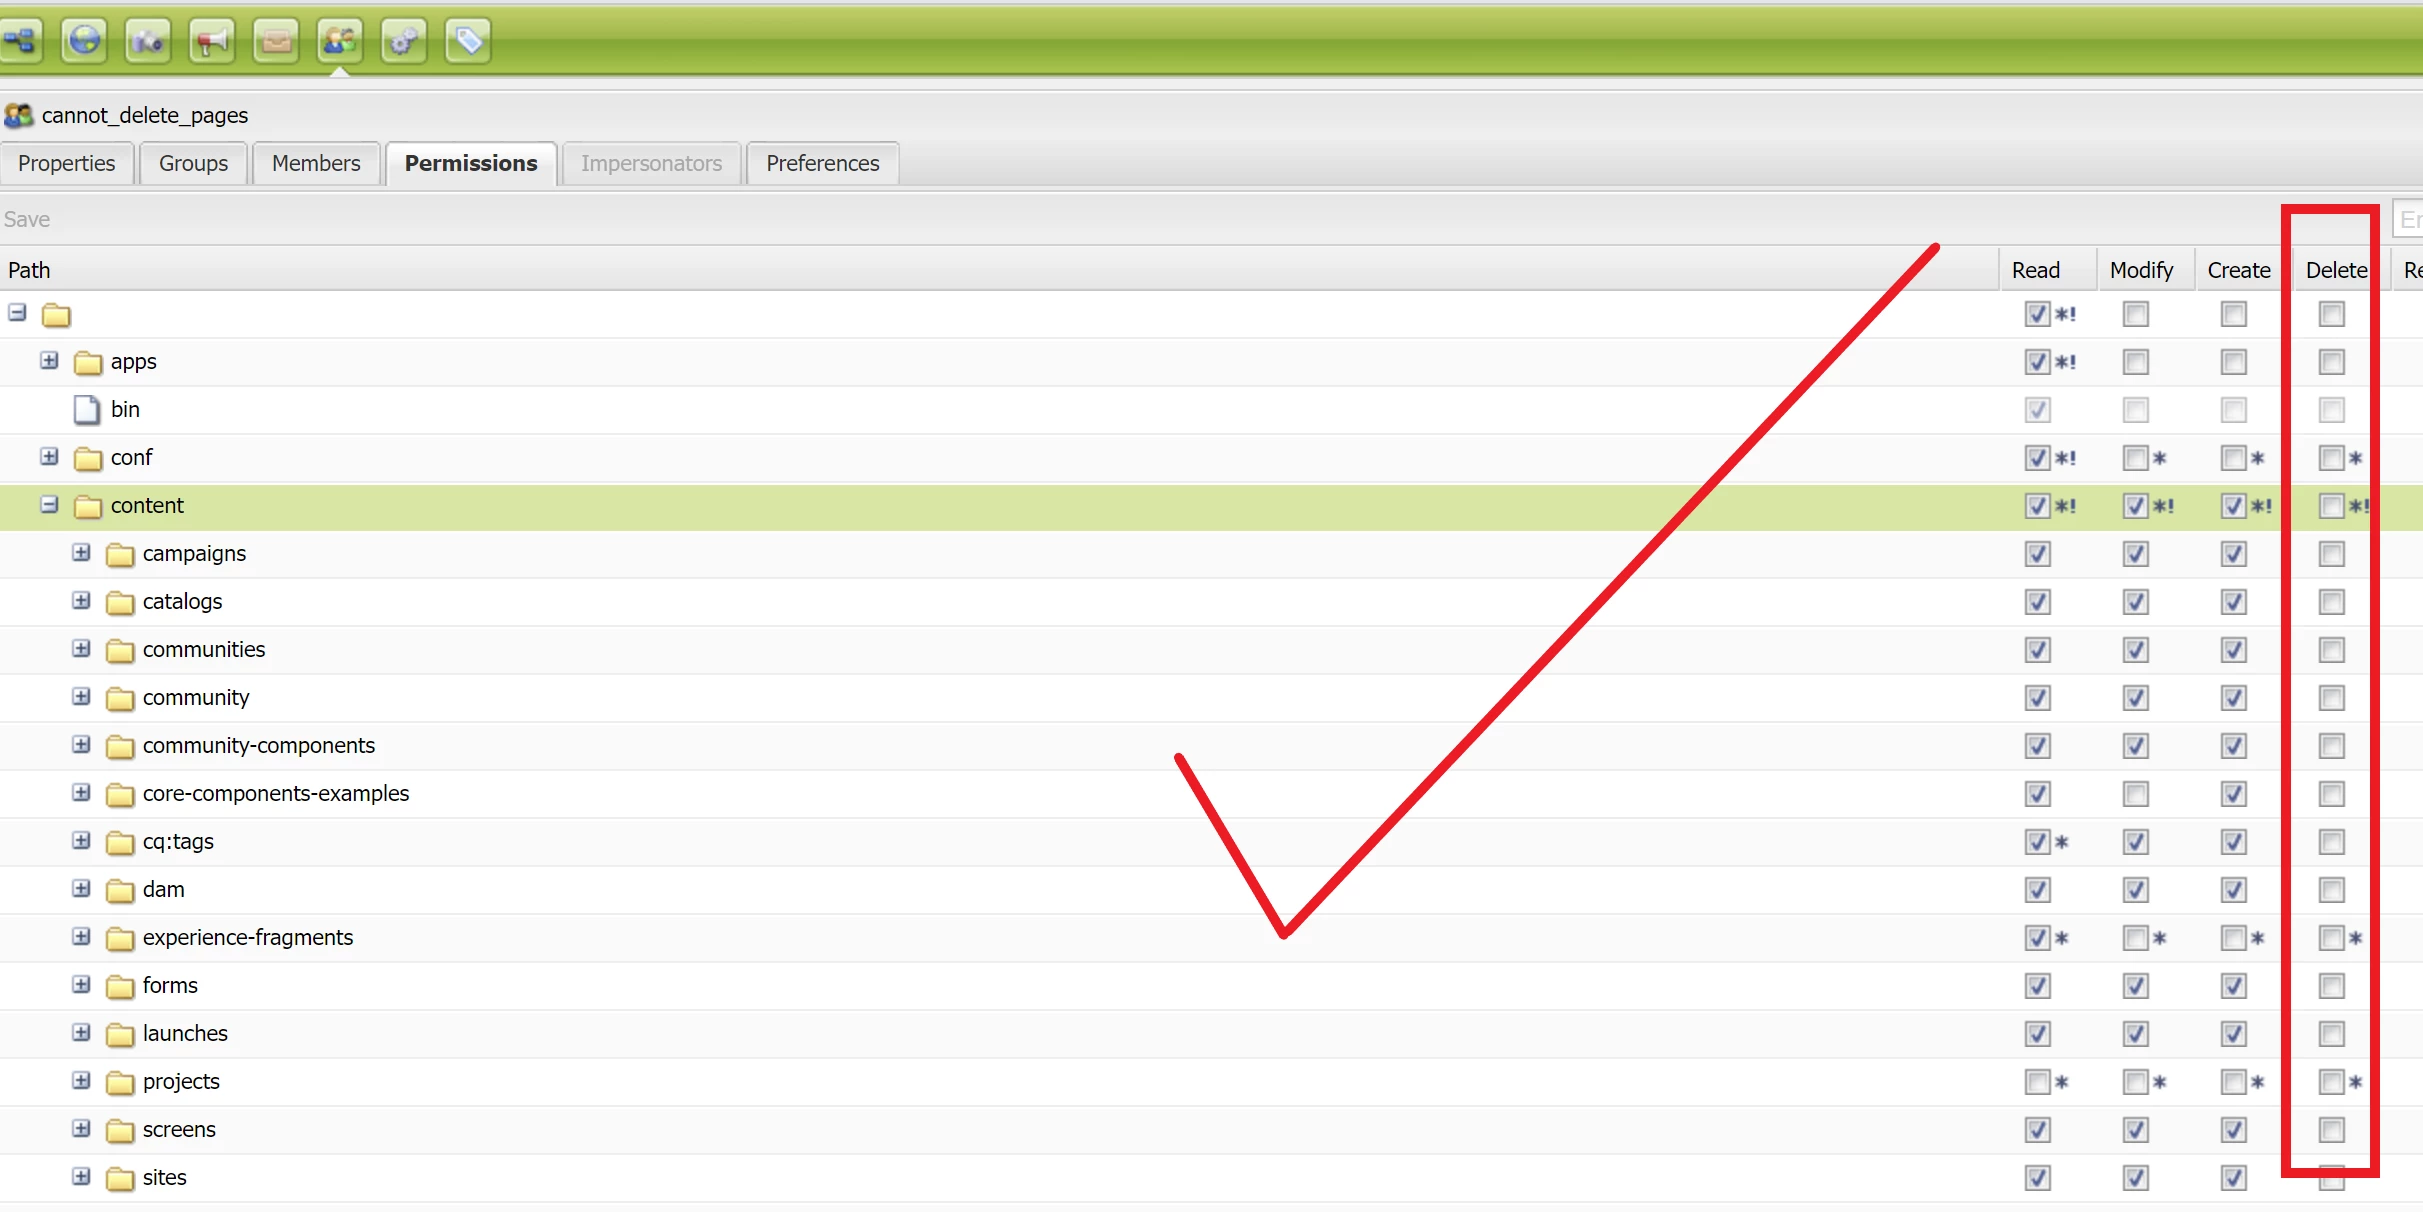Click the blue tag Tagging icon
This screenshot has width=2423, height=1212.
coord(468,41)
